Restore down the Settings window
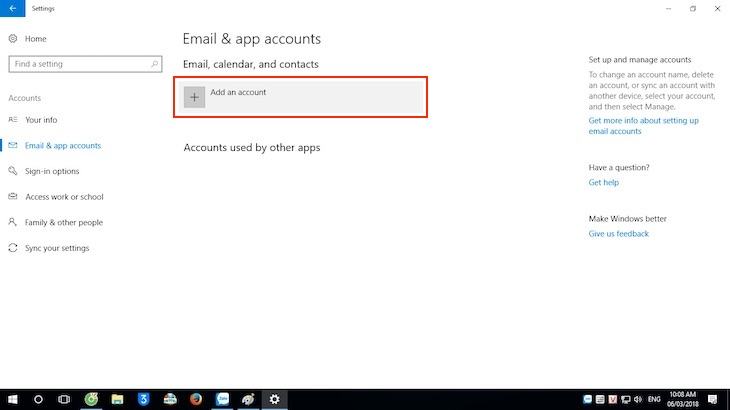730x410 pixels. coord(693,8)
